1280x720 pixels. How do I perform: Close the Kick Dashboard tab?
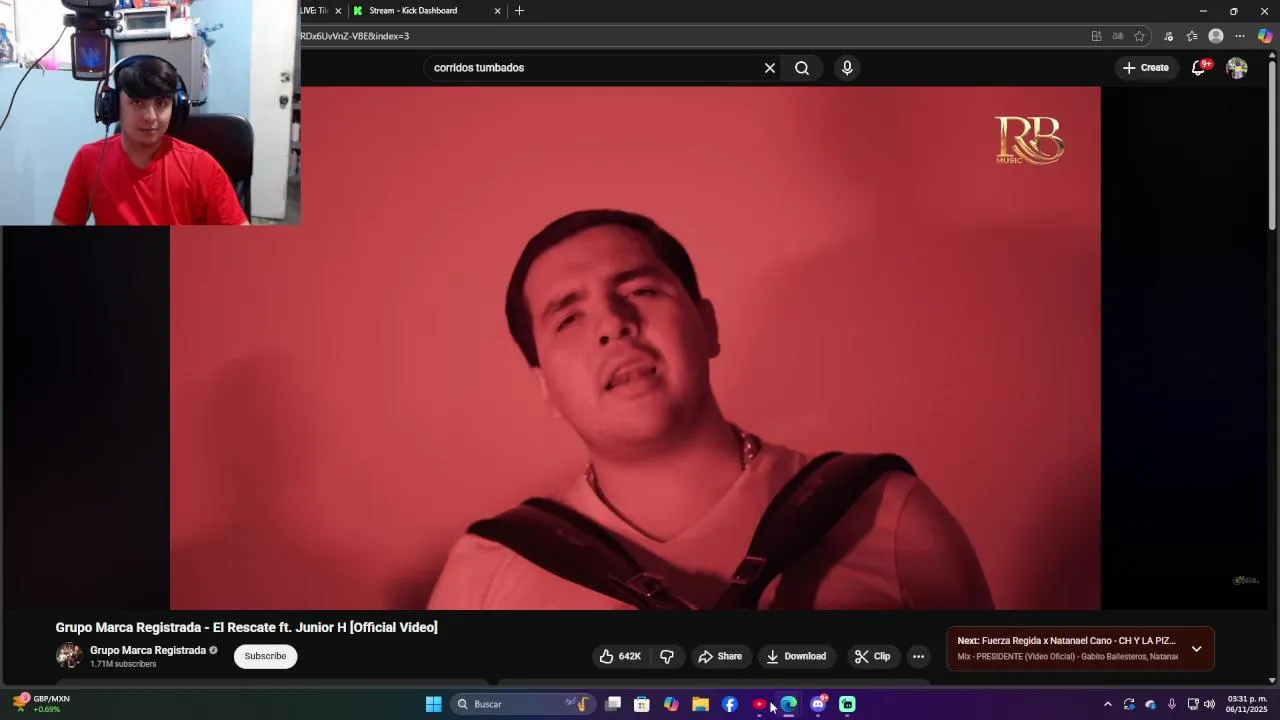[x=497, y=11]
